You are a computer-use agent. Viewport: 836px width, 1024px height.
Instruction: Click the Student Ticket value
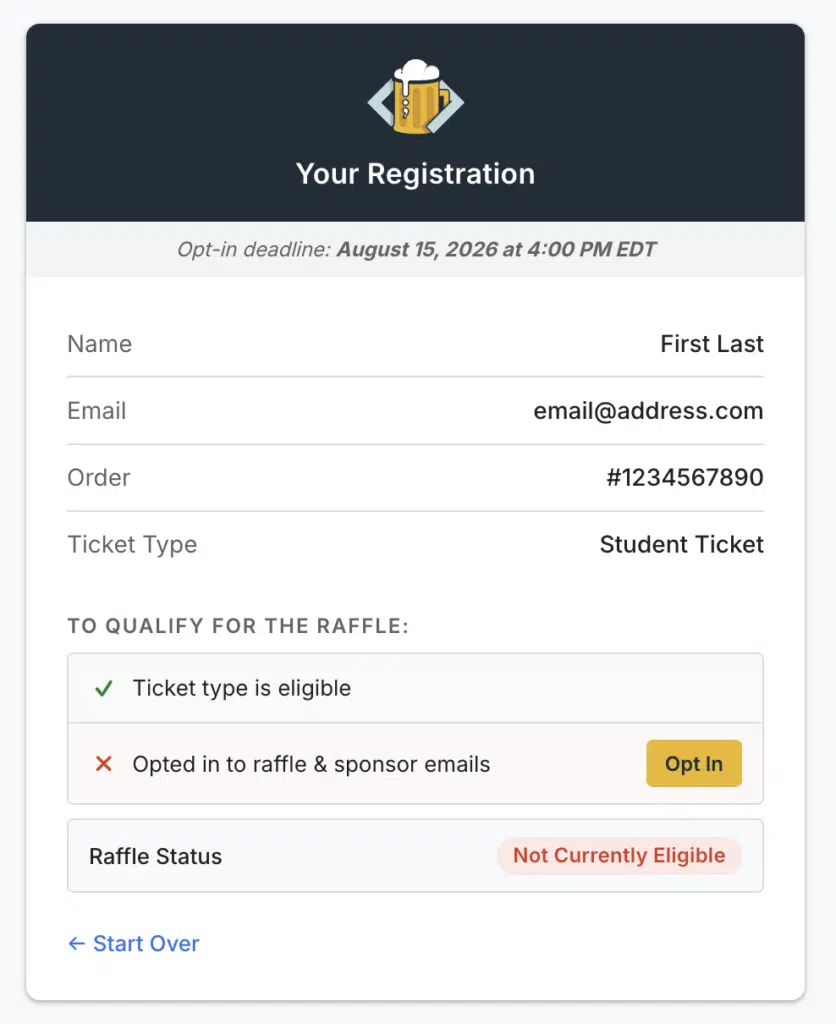[681, 545]
